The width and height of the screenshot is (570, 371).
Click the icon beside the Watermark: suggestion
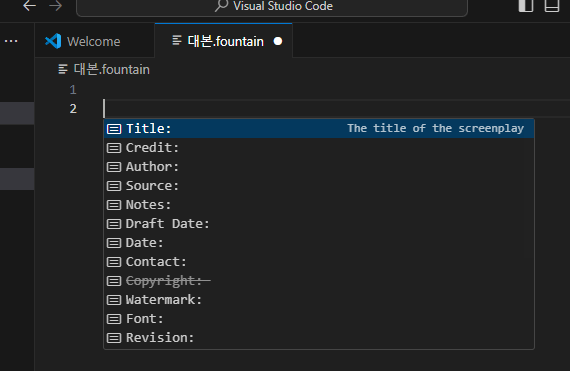114,300
